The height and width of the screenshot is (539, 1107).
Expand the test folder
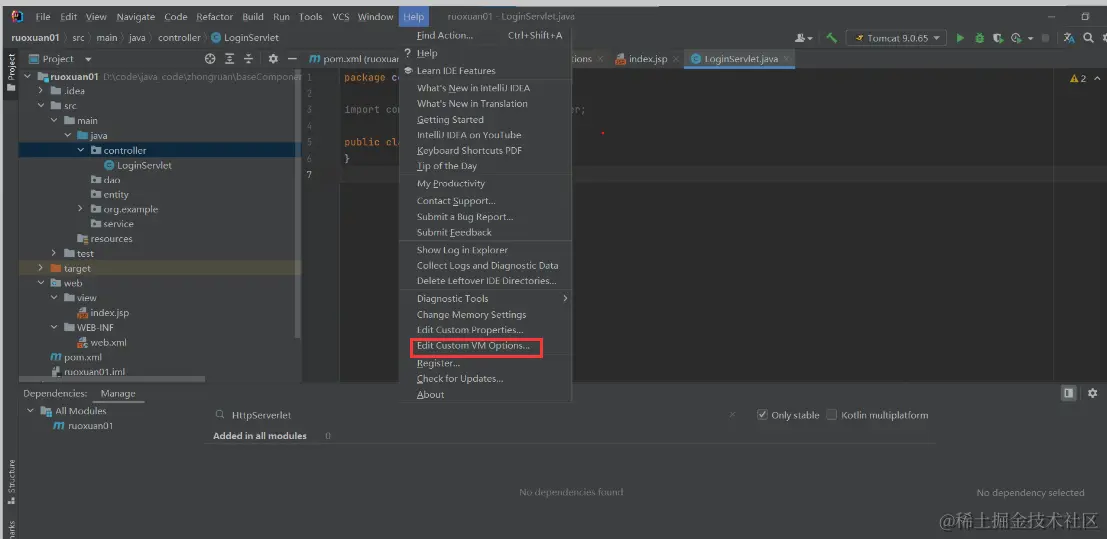pos(55,254)
